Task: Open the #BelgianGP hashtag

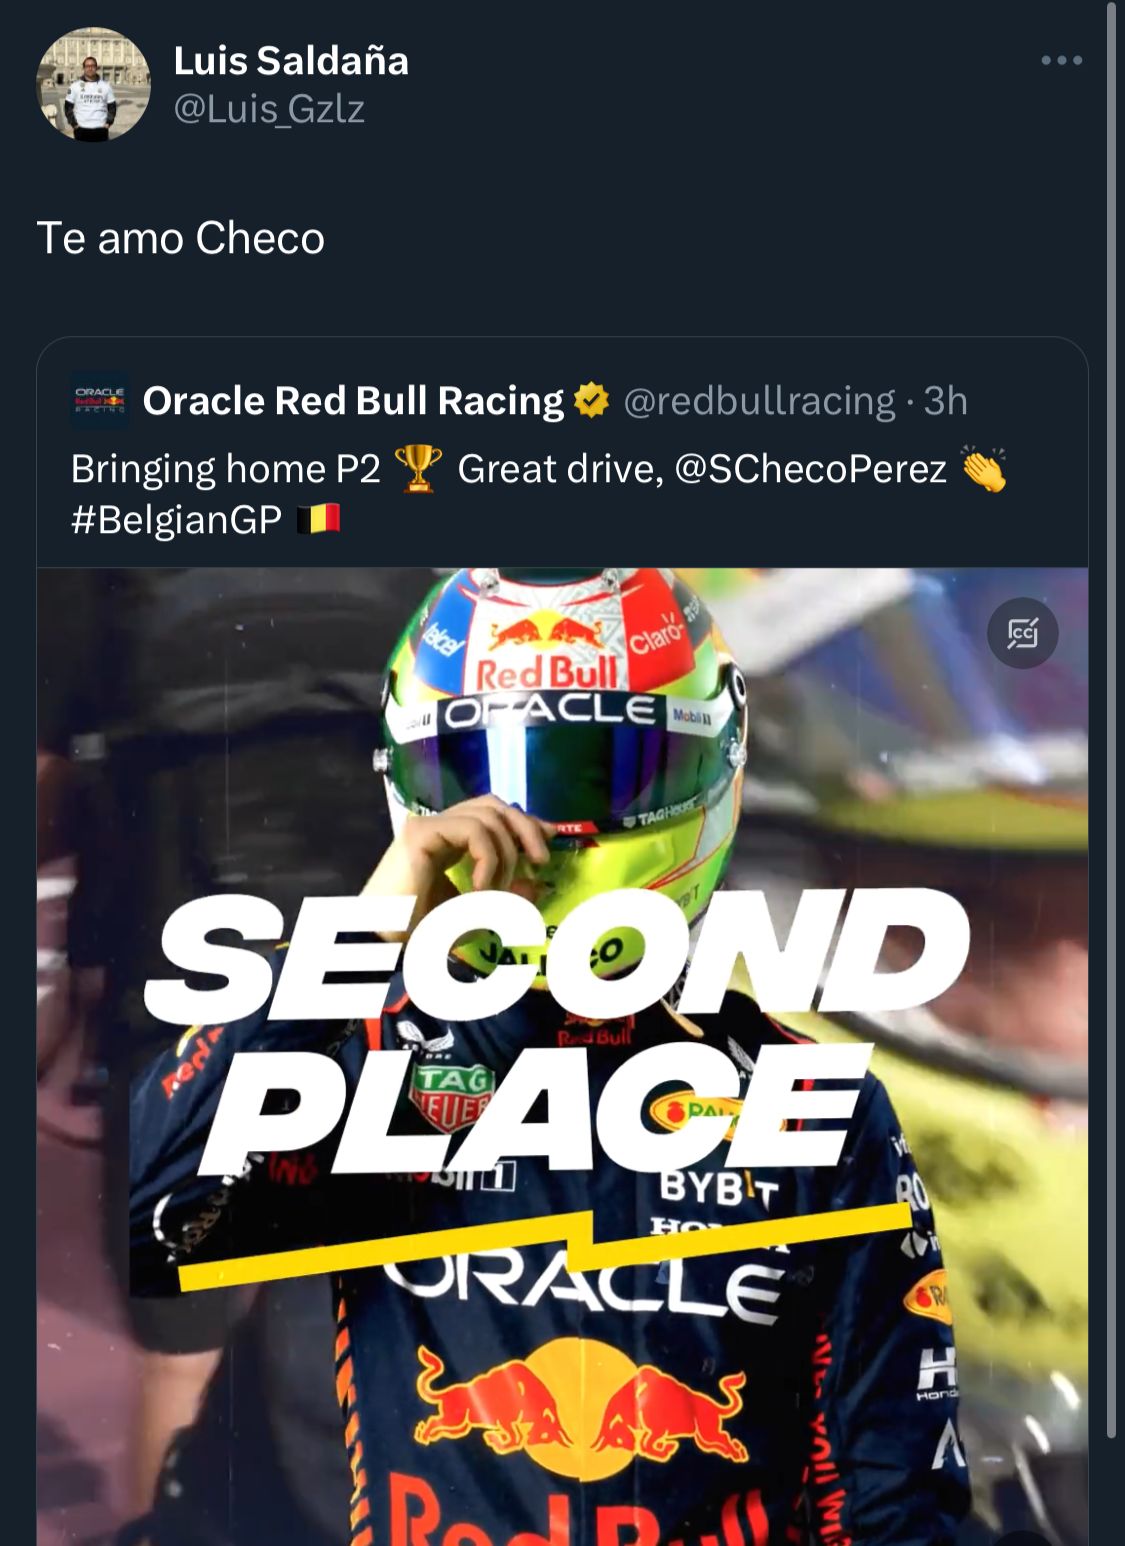Action: tap(176, 520)
